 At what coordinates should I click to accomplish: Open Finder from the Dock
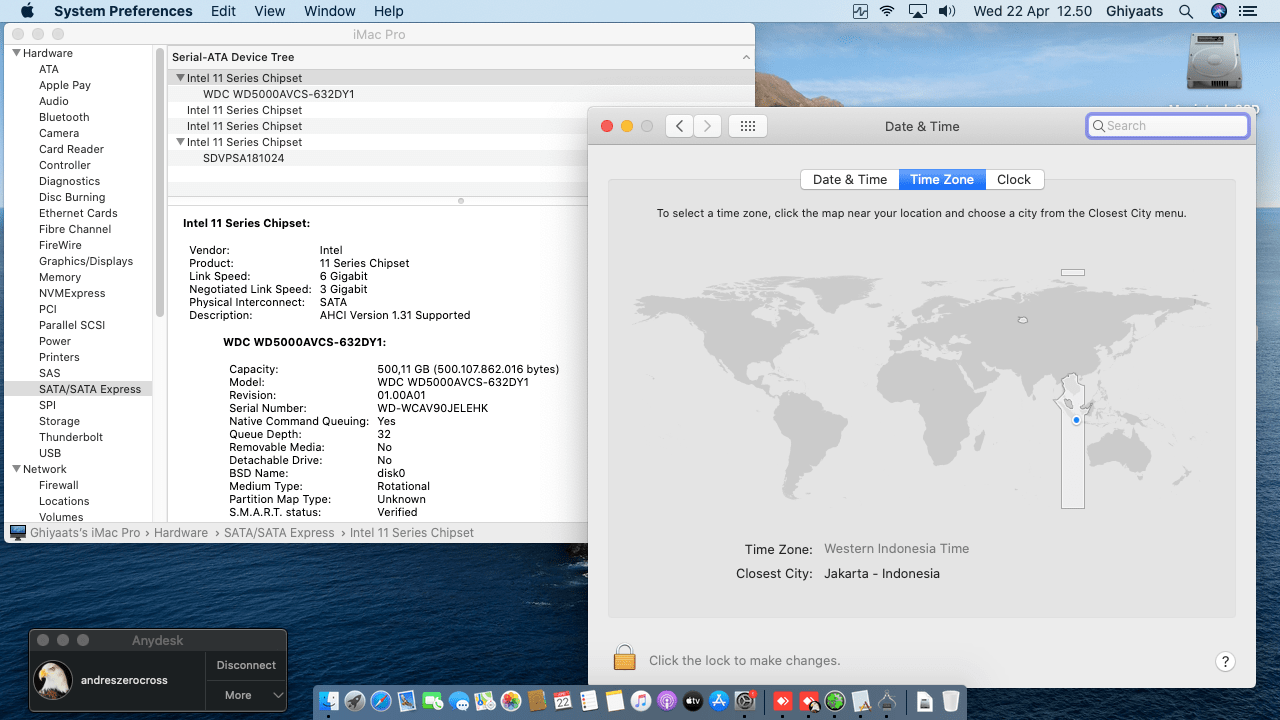point(329,702)
